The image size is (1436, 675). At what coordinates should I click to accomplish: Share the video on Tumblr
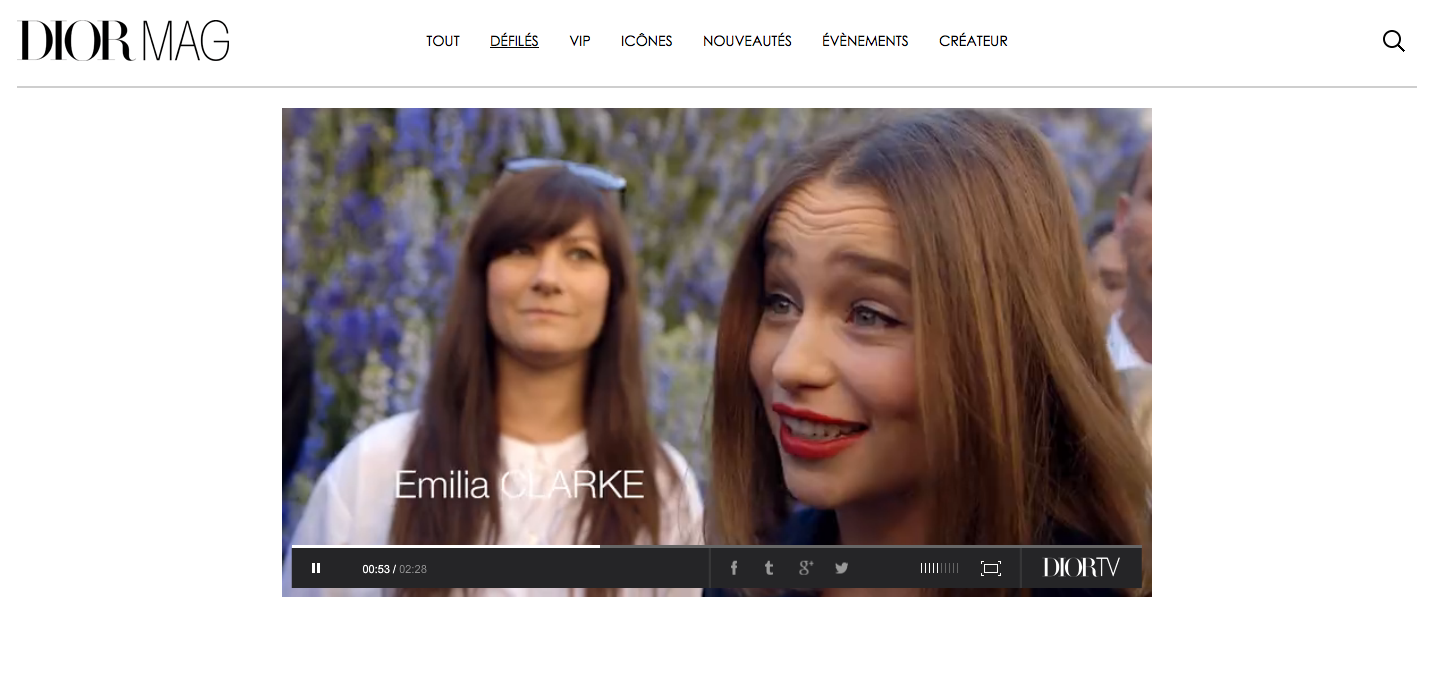(769, 568)
